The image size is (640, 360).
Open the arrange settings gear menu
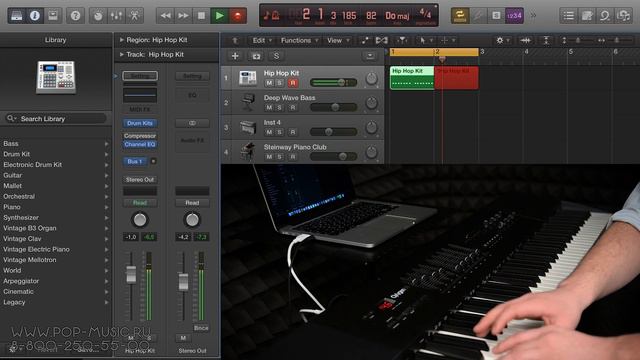click(502, 40)
